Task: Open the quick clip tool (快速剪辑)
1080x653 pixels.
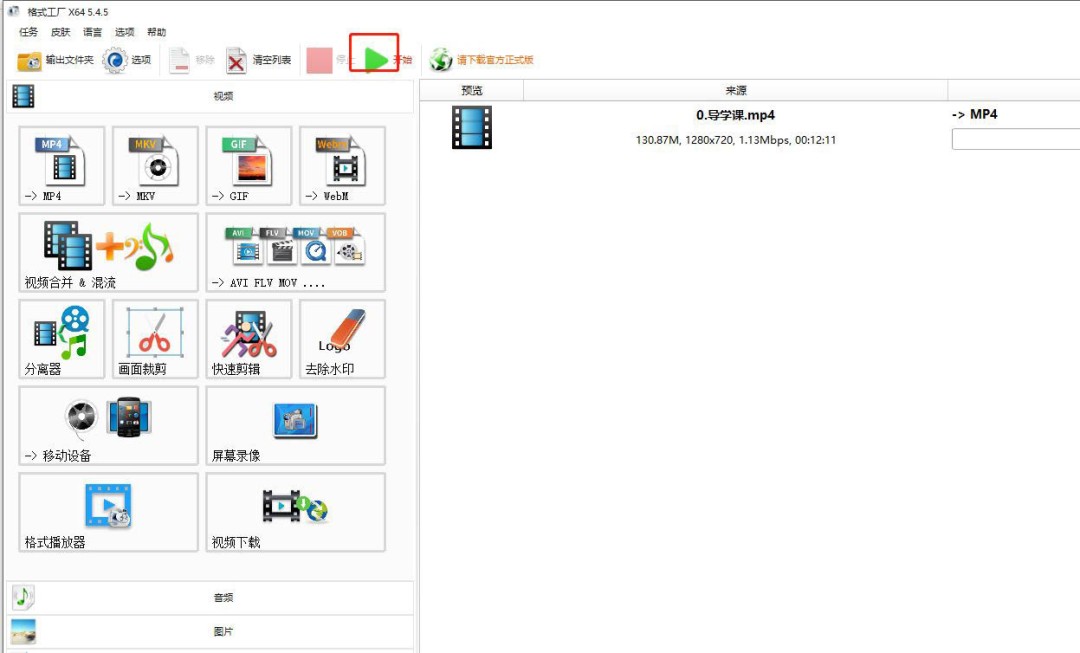Action: [x=249, y=339]
